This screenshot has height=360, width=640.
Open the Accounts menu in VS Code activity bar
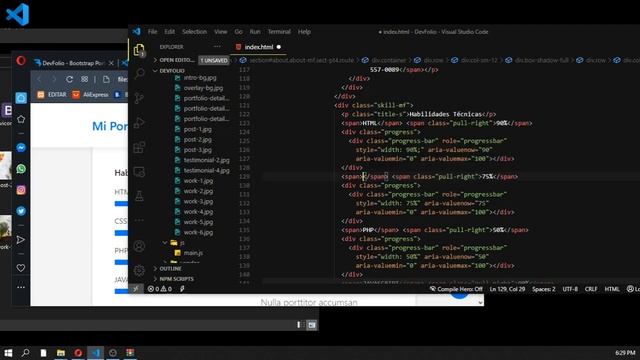pyautogui.click(x=139, y=246)
